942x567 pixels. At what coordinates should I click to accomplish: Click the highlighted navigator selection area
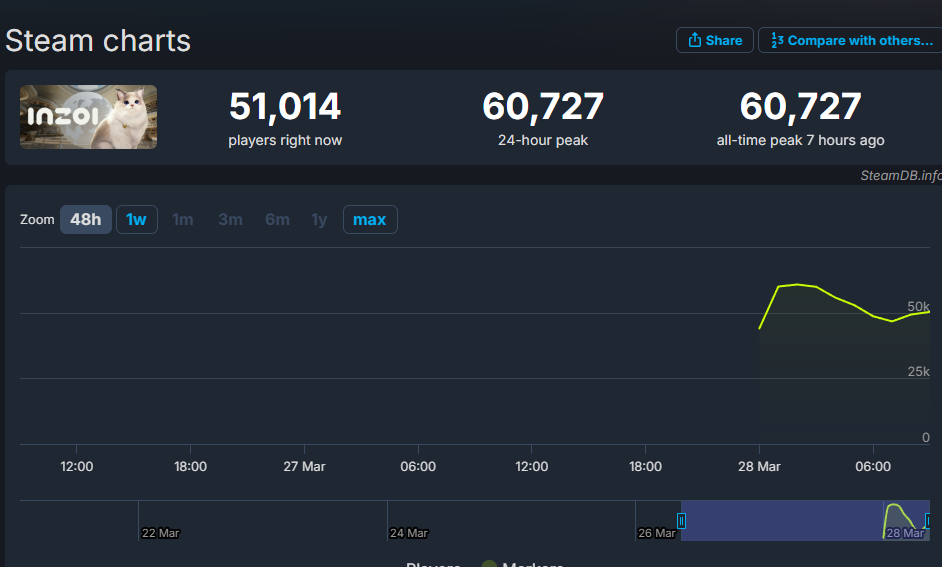(805, 520)
